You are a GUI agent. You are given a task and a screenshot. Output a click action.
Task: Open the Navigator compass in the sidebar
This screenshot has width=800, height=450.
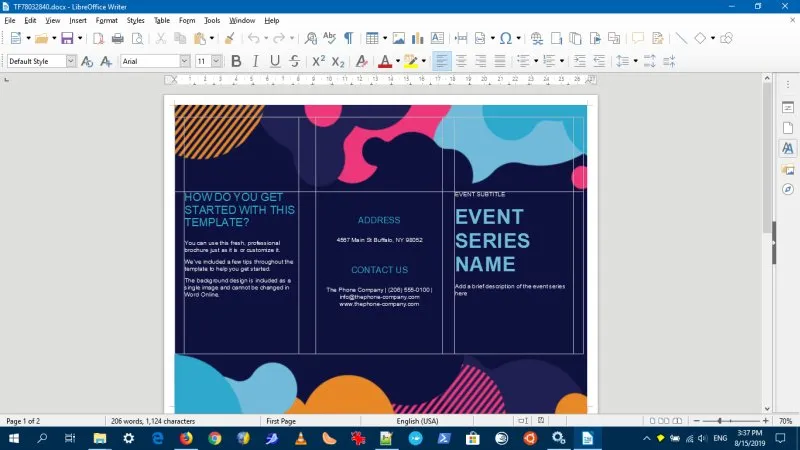(787, 189)
